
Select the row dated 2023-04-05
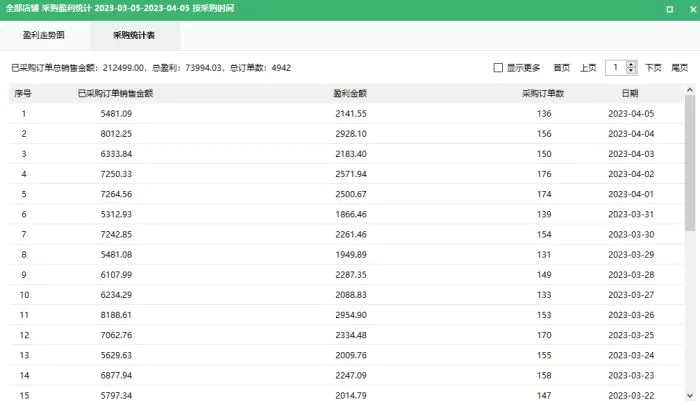click(346, 113)
